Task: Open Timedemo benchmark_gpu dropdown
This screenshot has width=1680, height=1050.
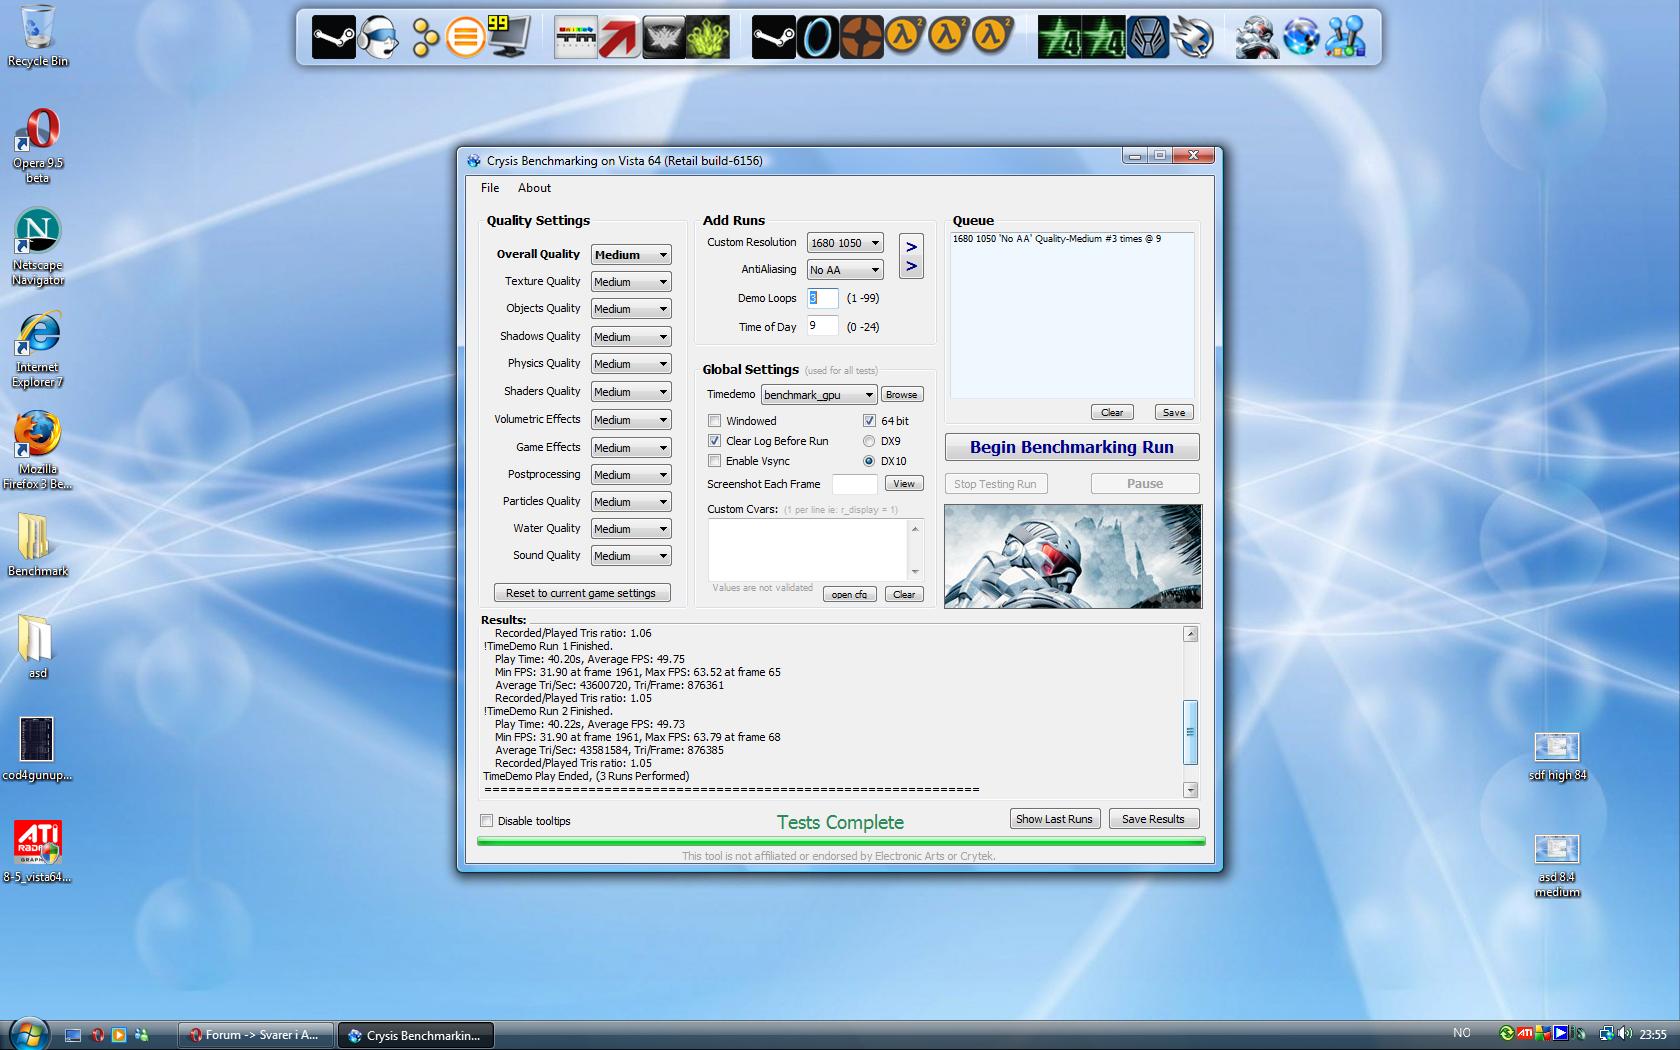Action: pos(819,395)
